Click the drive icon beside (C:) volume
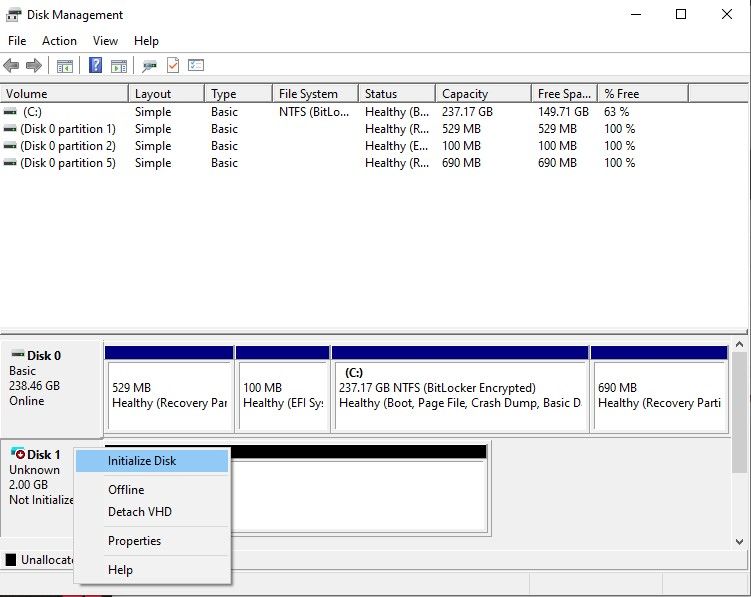This screenshot has height=597, width=751. click(10, 112)
